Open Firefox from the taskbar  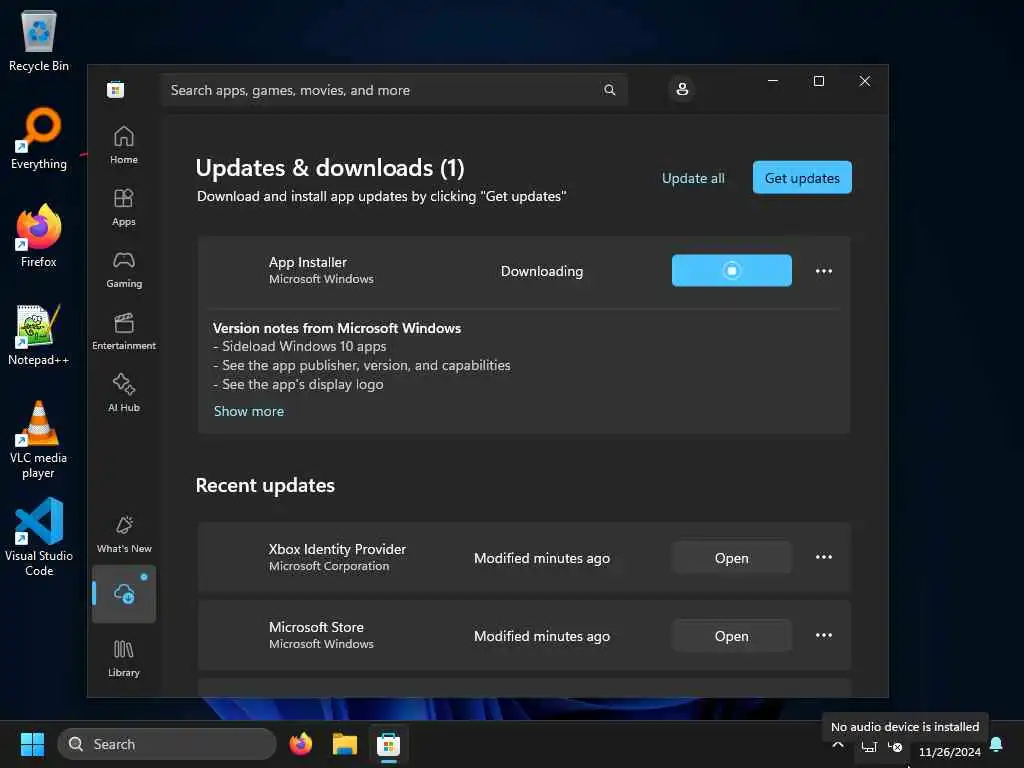click(300, 744)
